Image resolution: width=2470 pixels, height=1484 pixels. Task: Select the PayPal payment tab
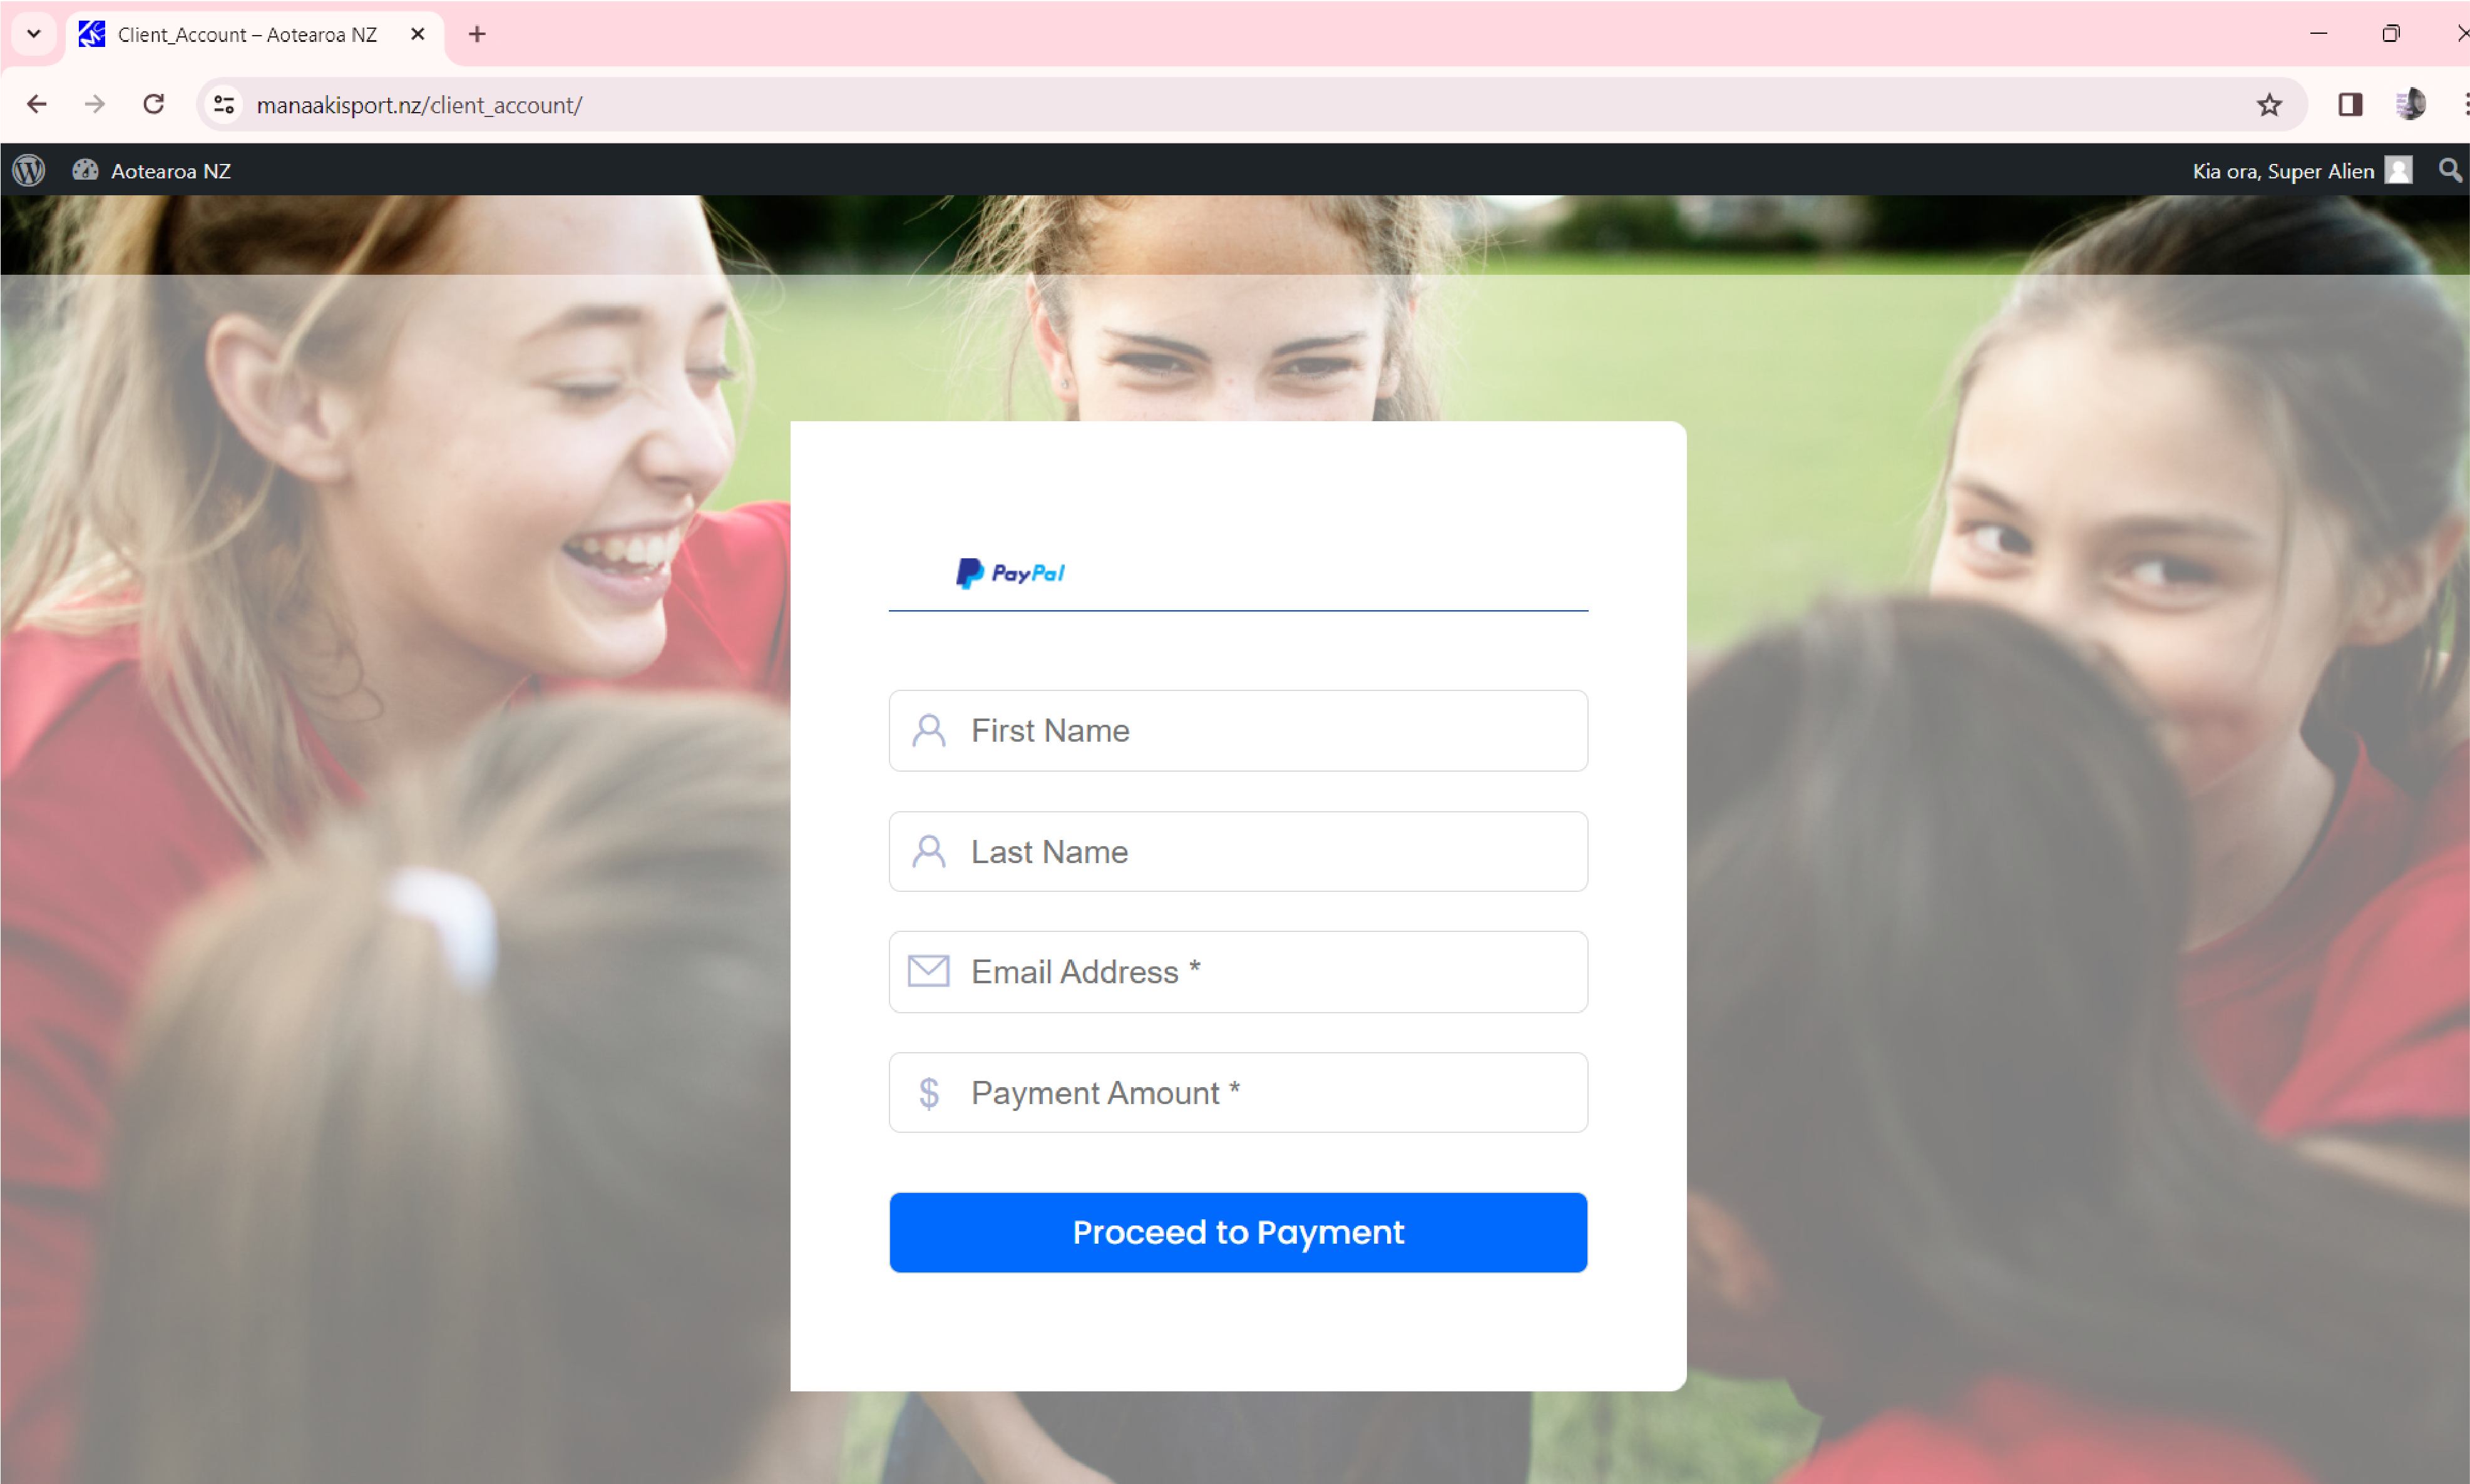pos(1010,573)
